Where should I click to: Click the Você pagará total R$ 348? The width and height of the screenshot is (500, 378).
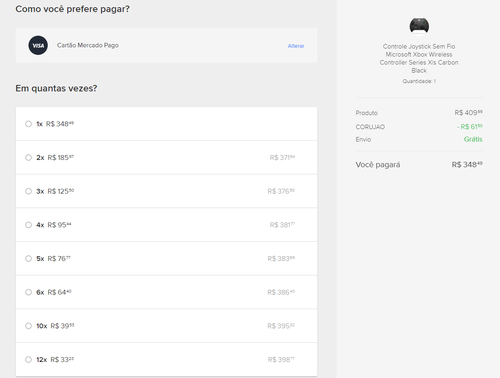click(467, 165)
